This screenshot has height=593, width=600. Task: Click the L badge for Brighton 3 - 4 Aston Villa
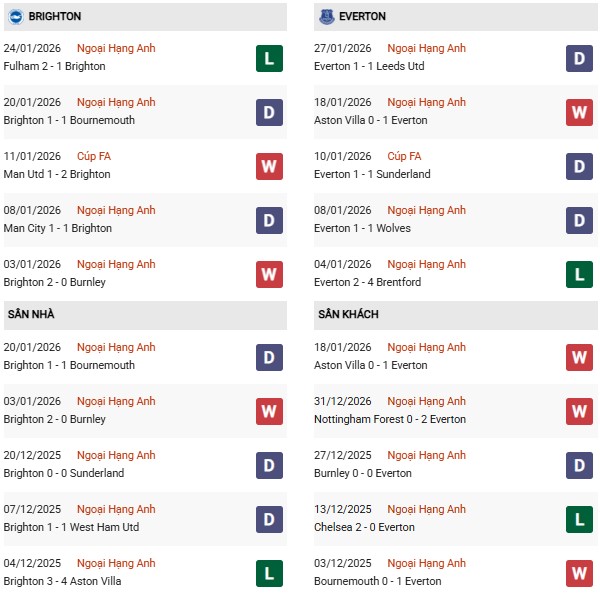tap(269, 573)
